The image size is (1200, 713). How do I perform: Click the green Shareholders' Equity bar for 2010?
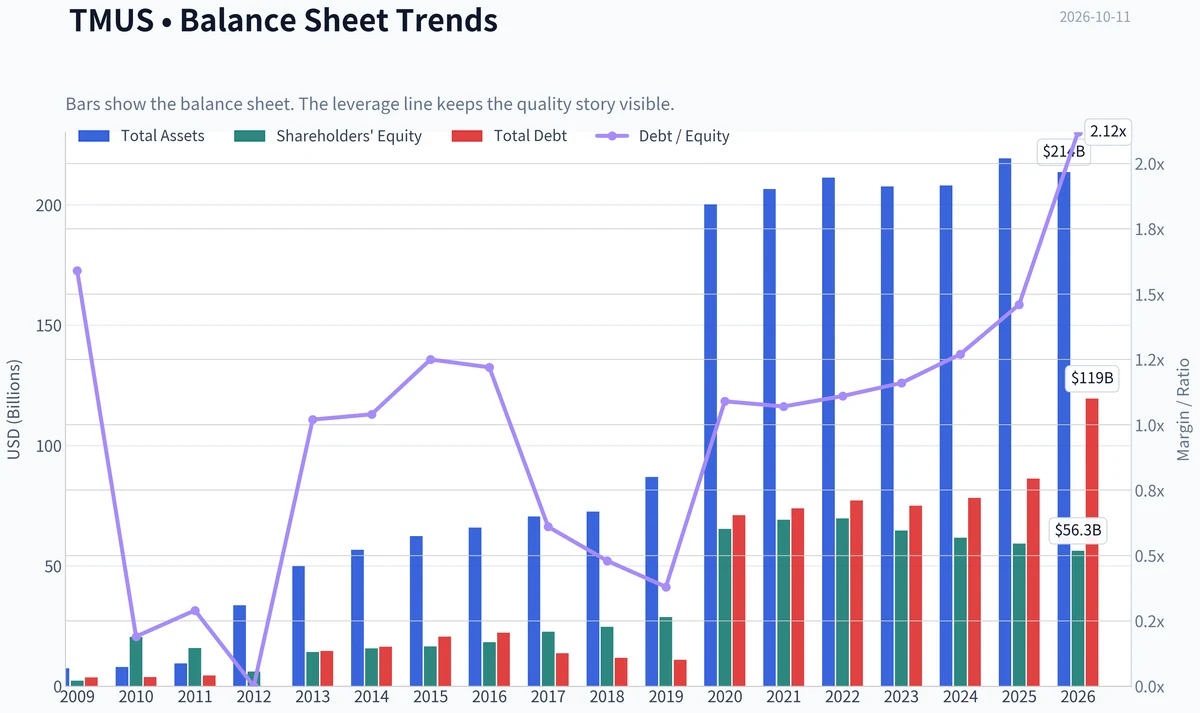136,661
